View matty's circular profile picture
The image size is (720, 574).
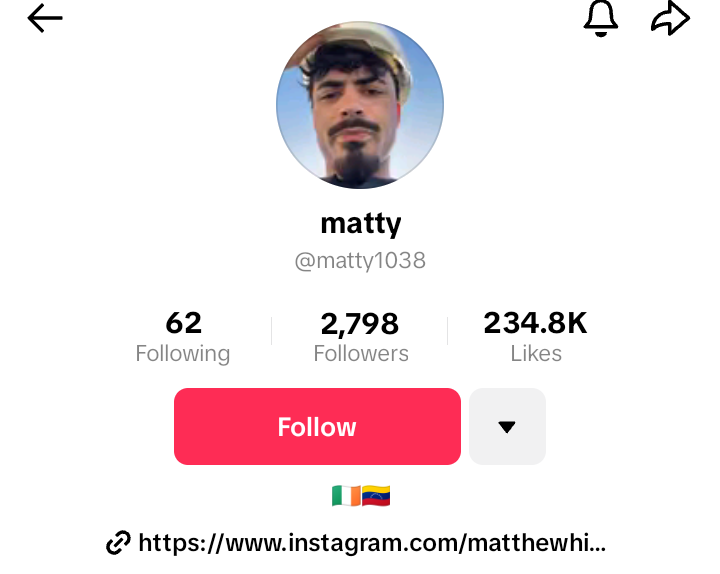tap(360, 105)
